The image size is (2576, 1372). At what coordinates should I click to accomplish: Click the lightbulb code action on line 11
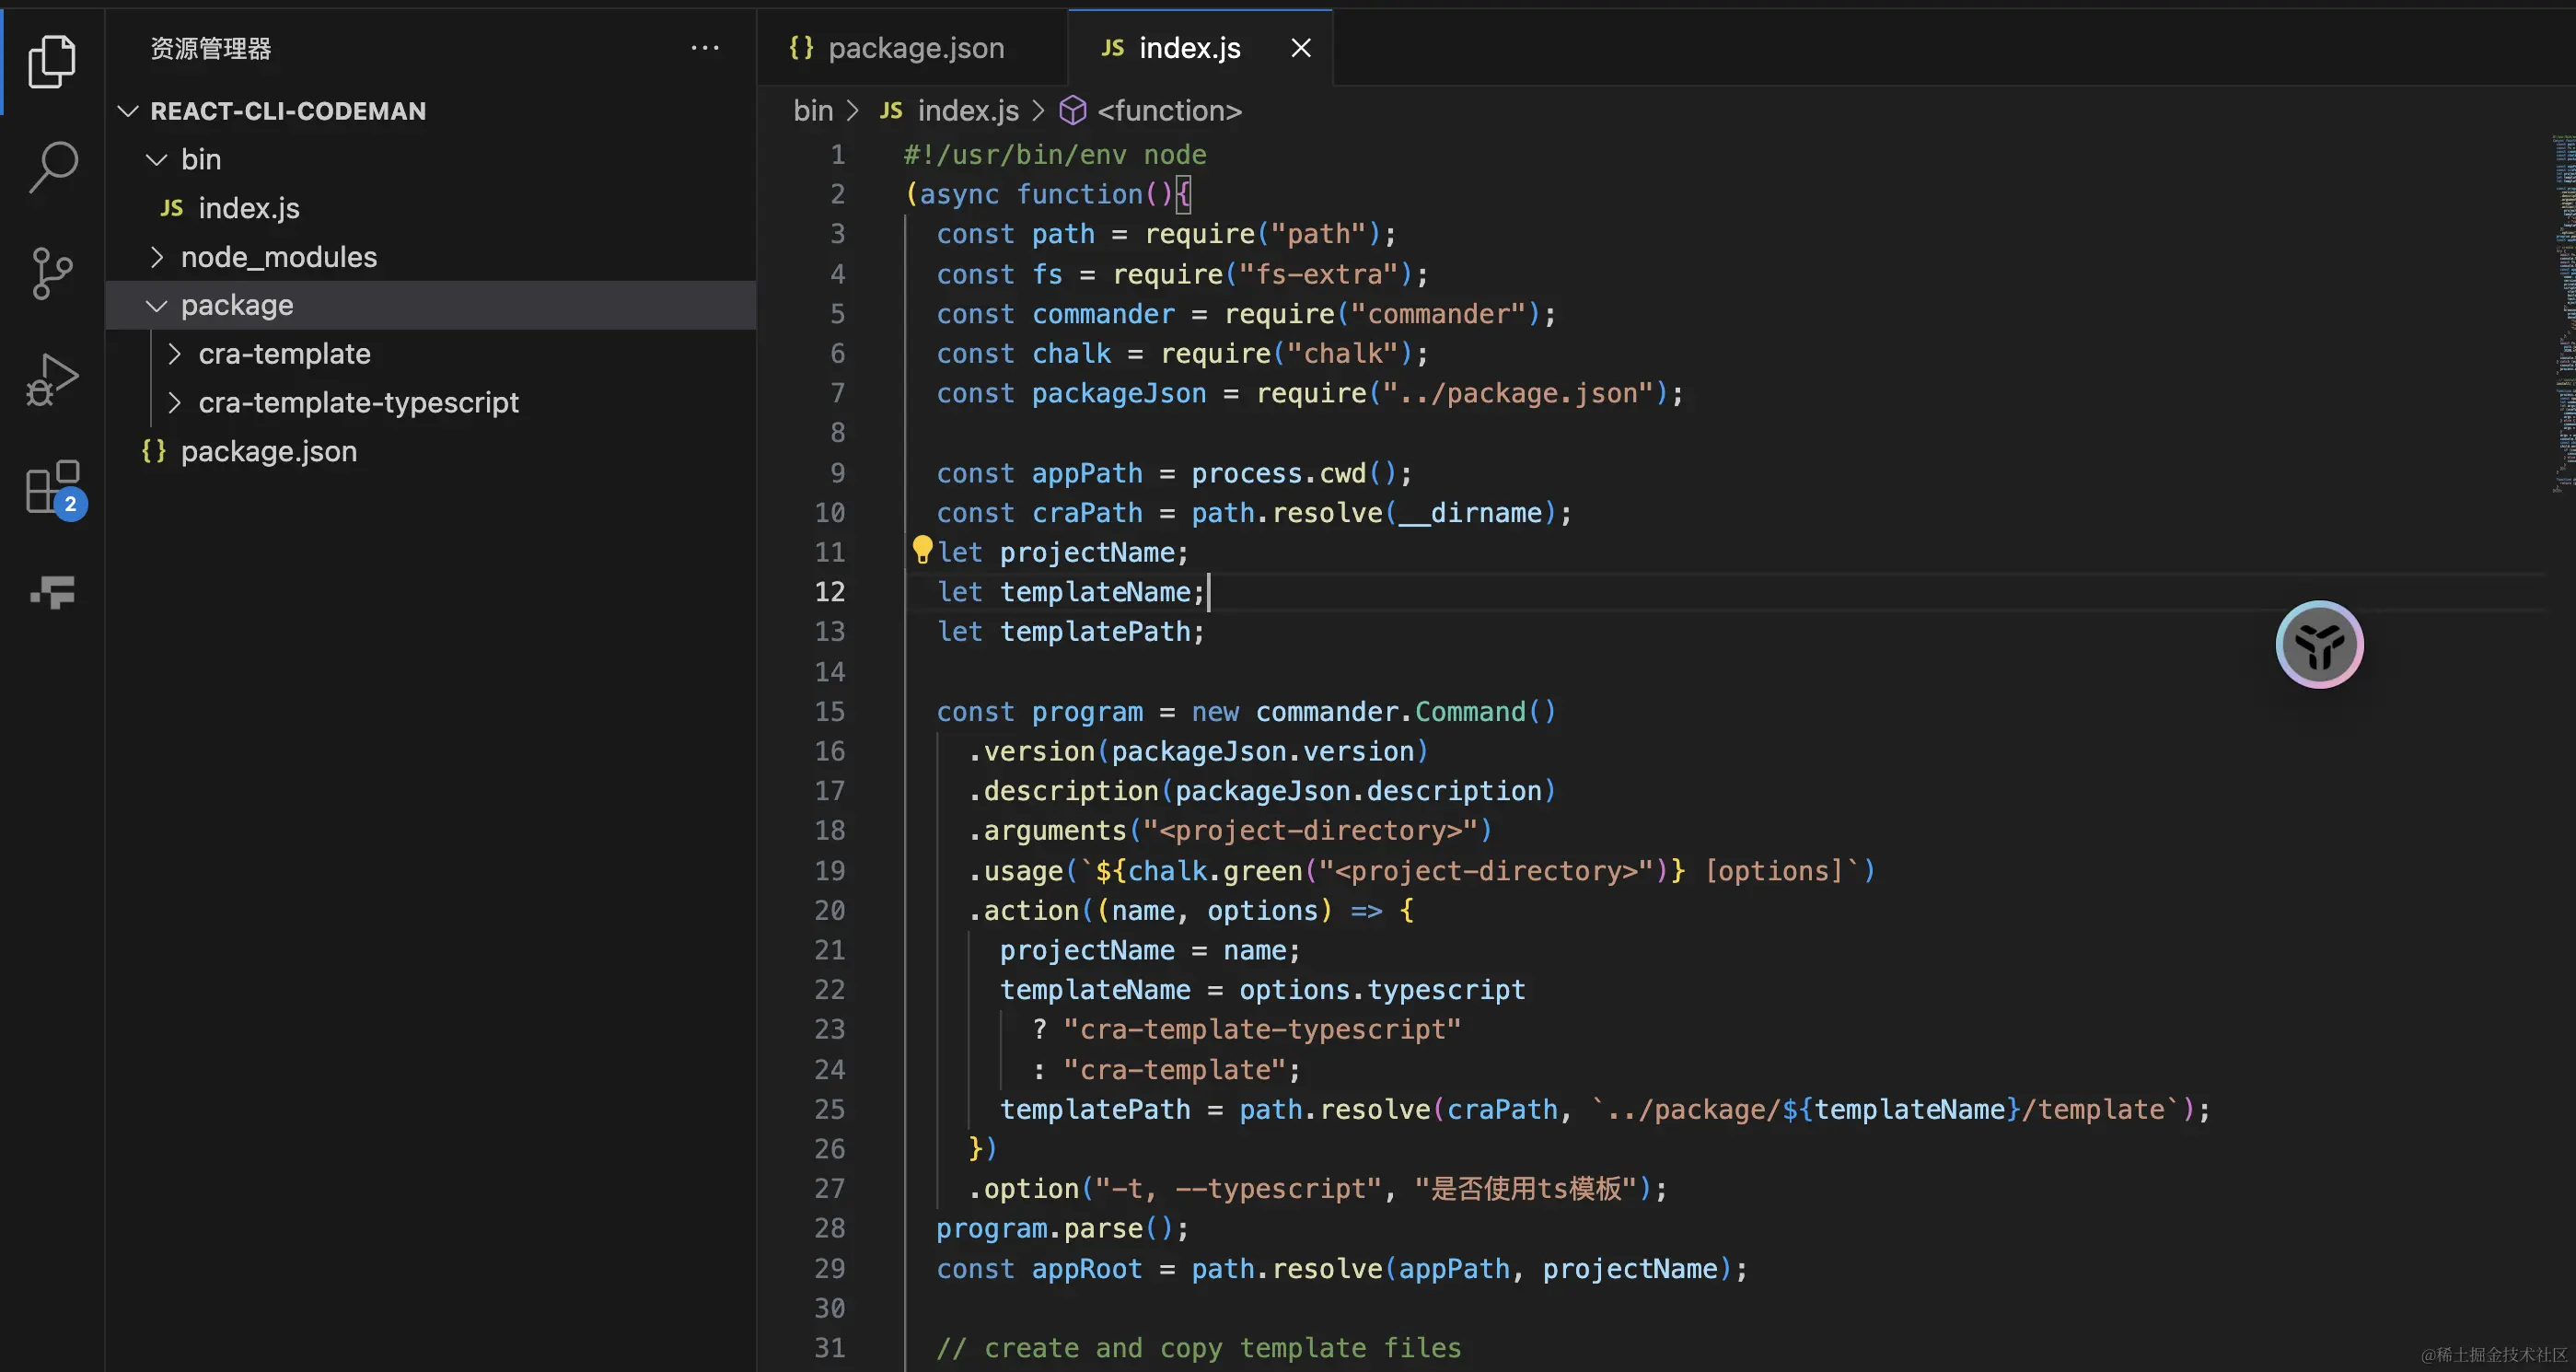click(x=922, y=550)
